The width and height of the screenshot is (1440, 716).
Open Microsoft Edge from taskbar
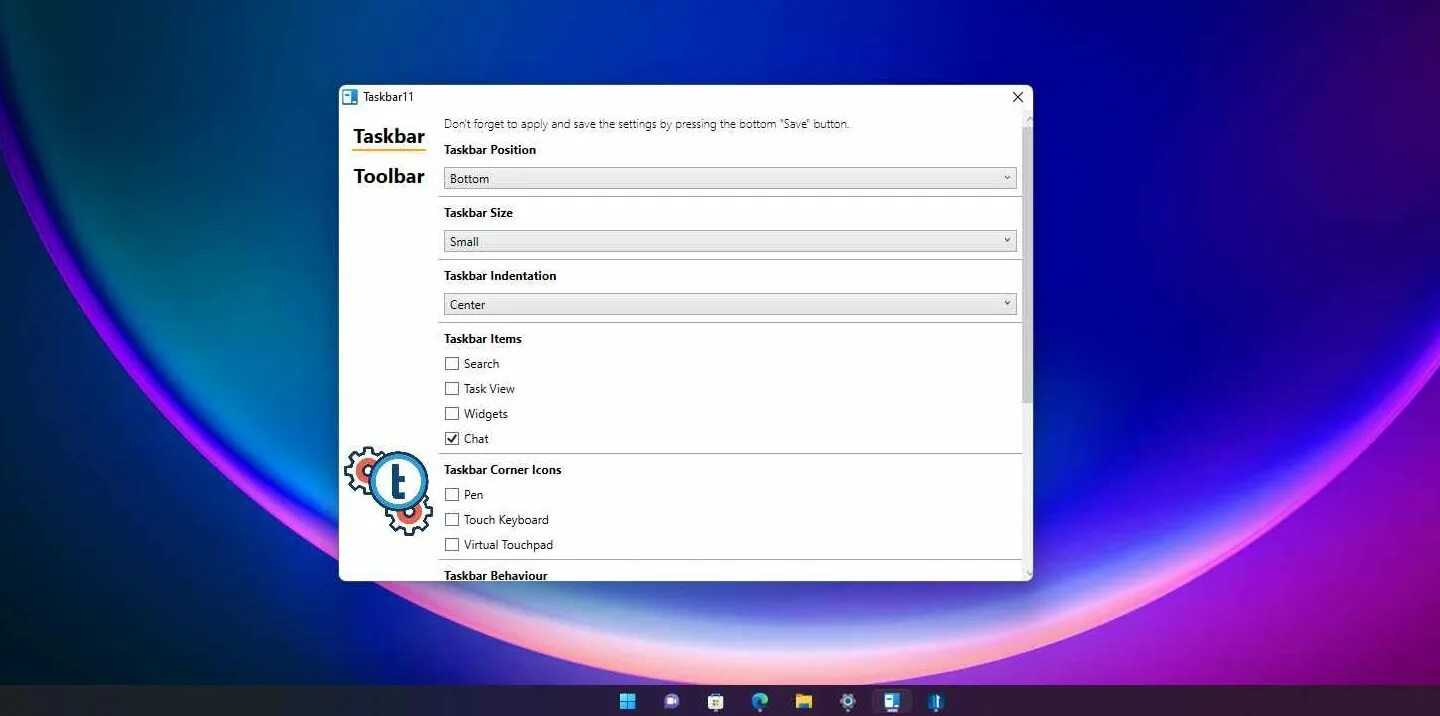pyautogui.click(x=759, y=702)
